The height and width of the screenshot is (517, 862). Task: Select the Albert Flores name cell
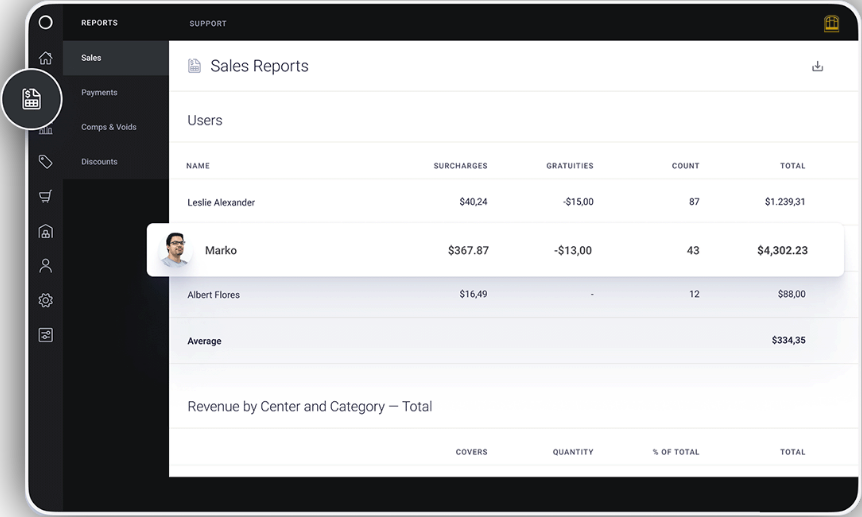click(x=213, y=295)
